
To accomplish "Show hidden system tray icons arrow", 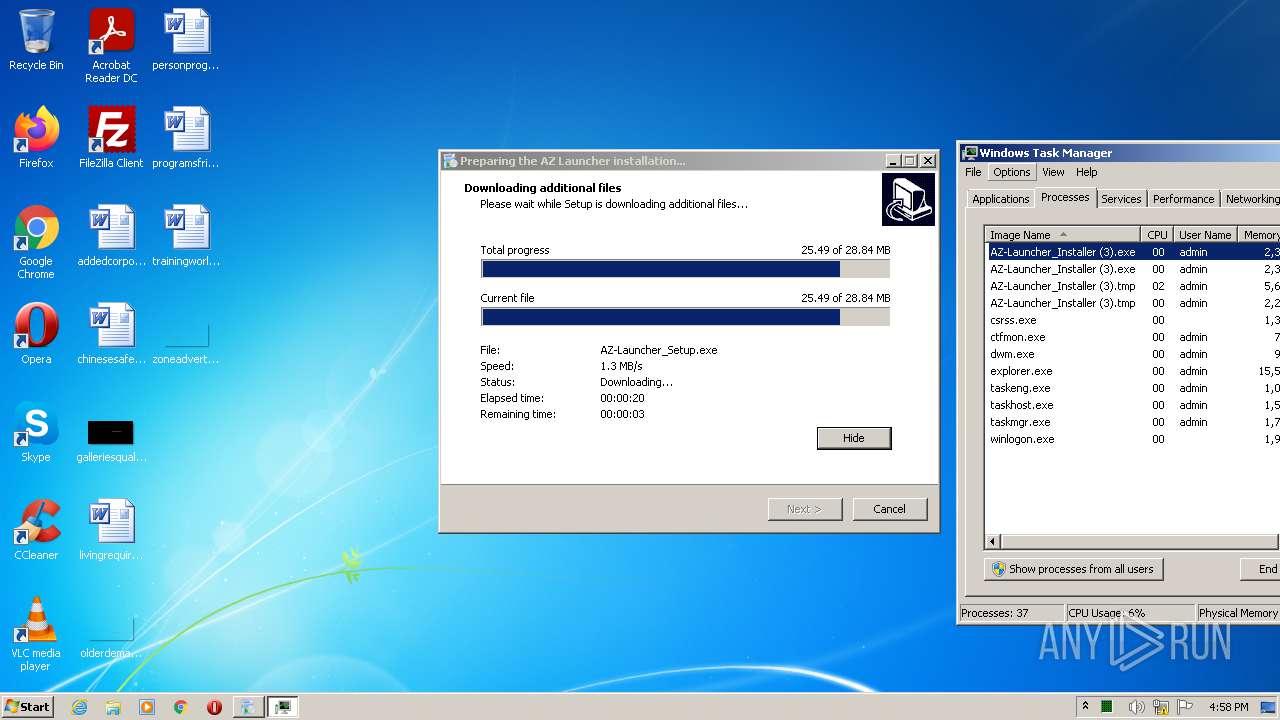I will pos(1085,707).
